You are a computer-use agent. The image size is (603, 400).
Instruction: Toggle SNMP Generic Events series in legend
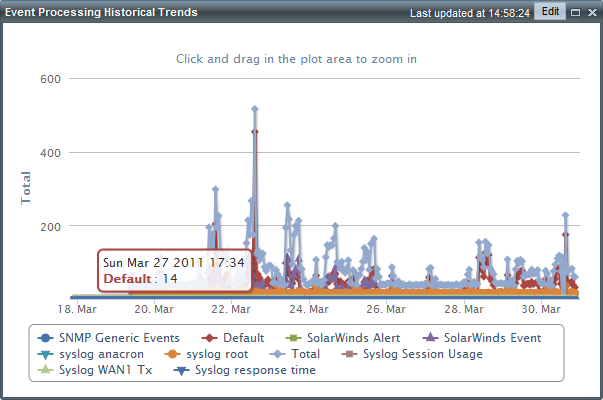tap(108, 338)
